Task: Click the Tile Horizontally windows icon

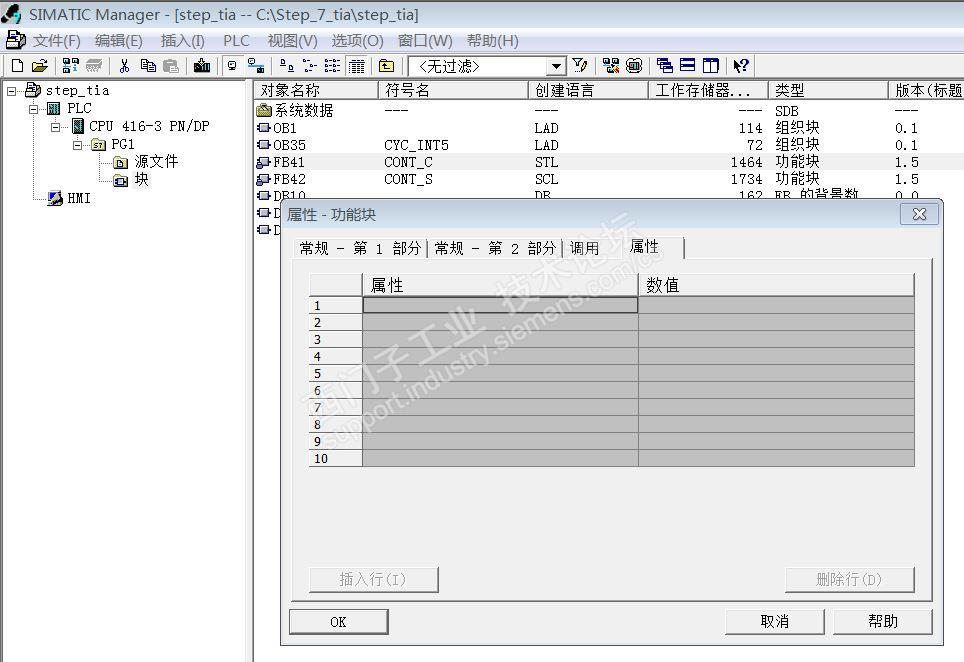Action: [688, 66]
